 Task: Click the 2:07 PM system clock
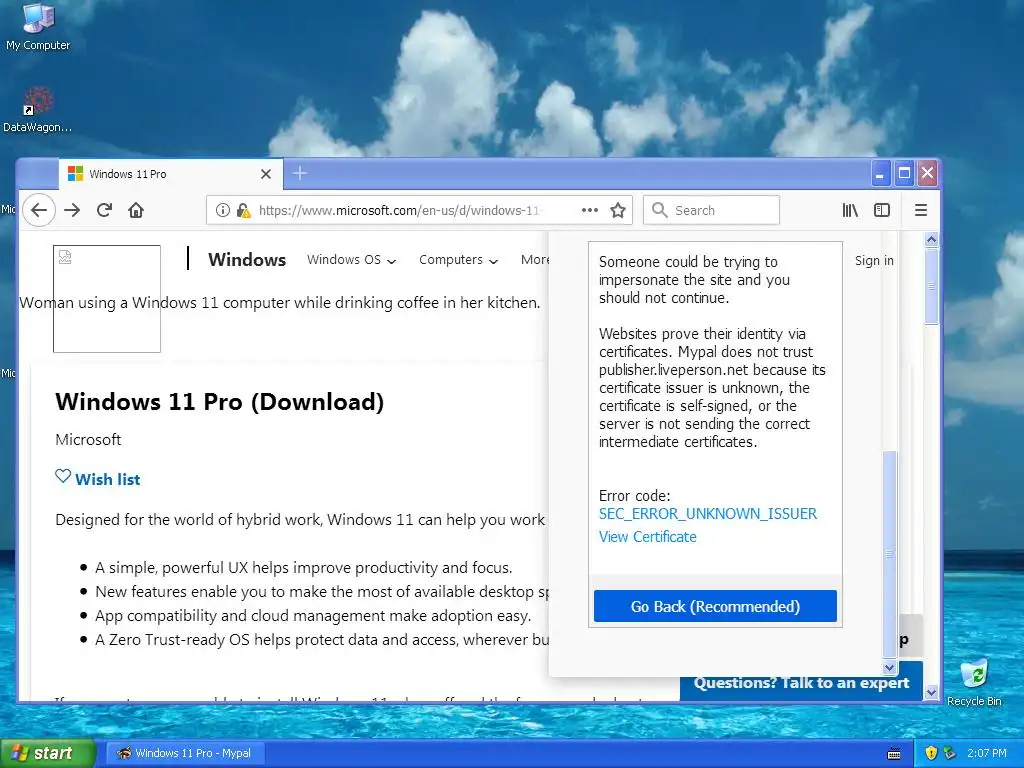pos(987,753)
